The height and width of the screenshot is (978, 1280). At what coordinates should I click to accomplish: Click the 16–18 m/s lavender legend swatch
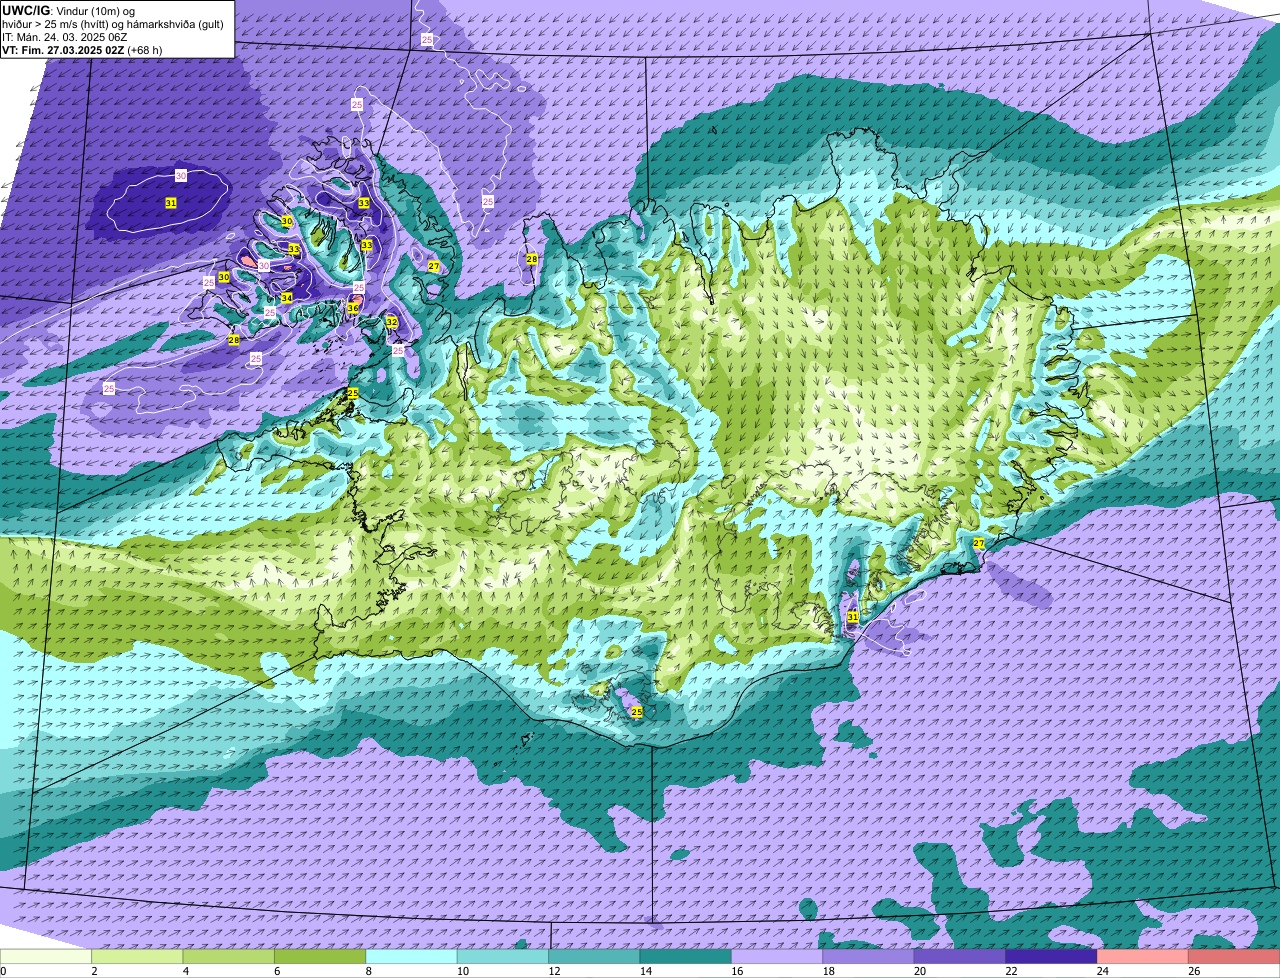pos(777,956)
